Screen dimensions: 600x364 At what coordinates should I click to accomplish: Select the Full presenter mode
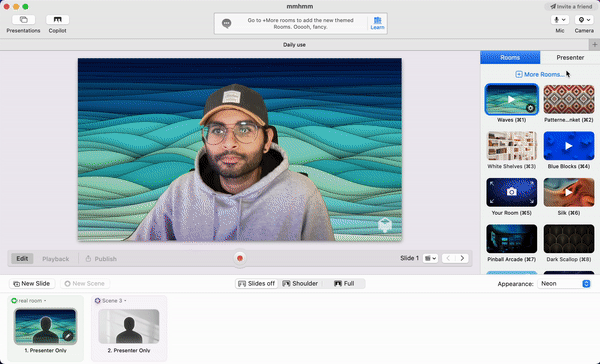(344, 284)
